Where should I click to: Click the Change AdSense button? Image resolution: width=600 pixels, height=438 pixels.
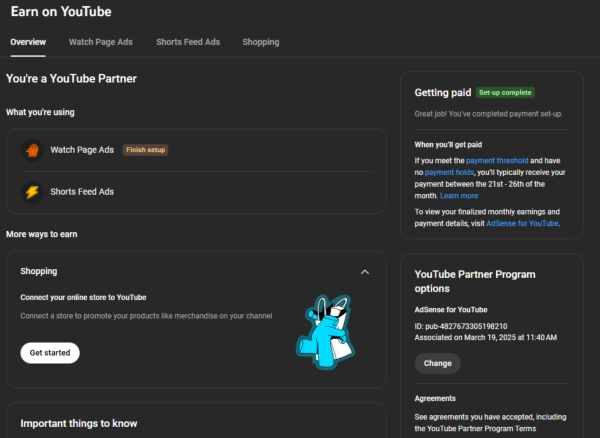pyautogui.click(x=437, y=363)
